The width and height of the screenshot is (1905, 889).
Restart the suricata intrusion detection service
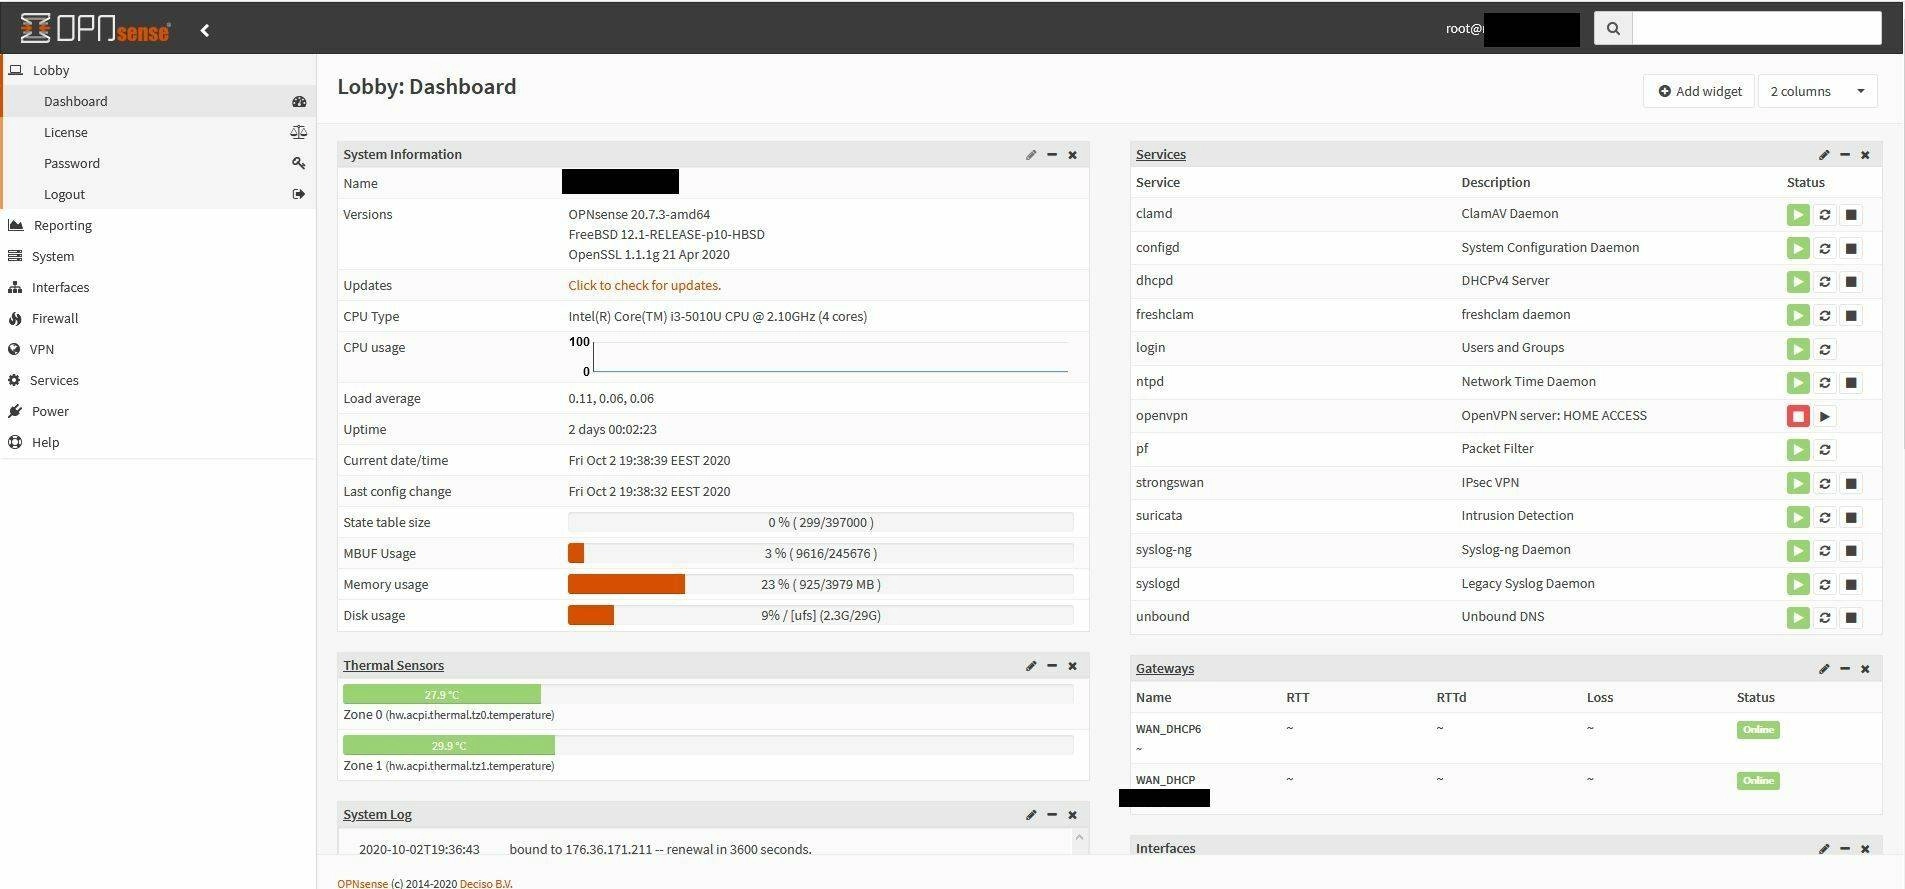tap(1825, 517)
